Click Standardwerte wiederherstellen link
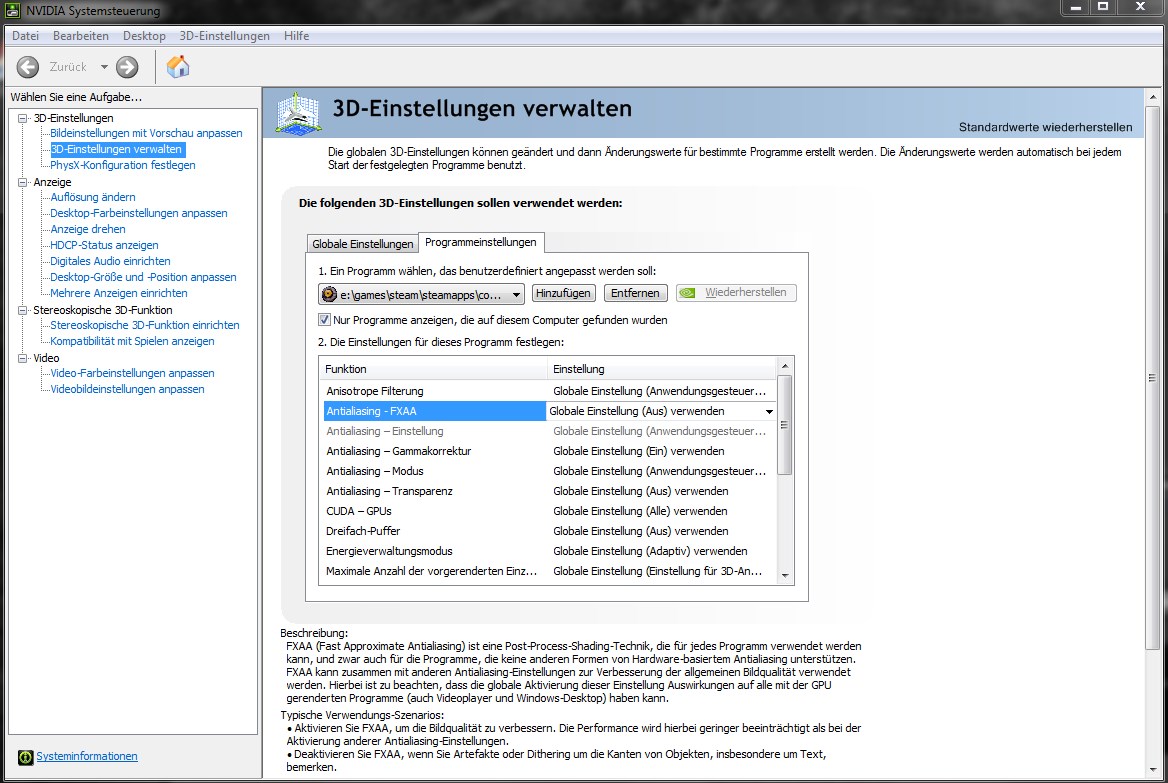This screenshot has width=1168, height=783. click(1045, 127)
